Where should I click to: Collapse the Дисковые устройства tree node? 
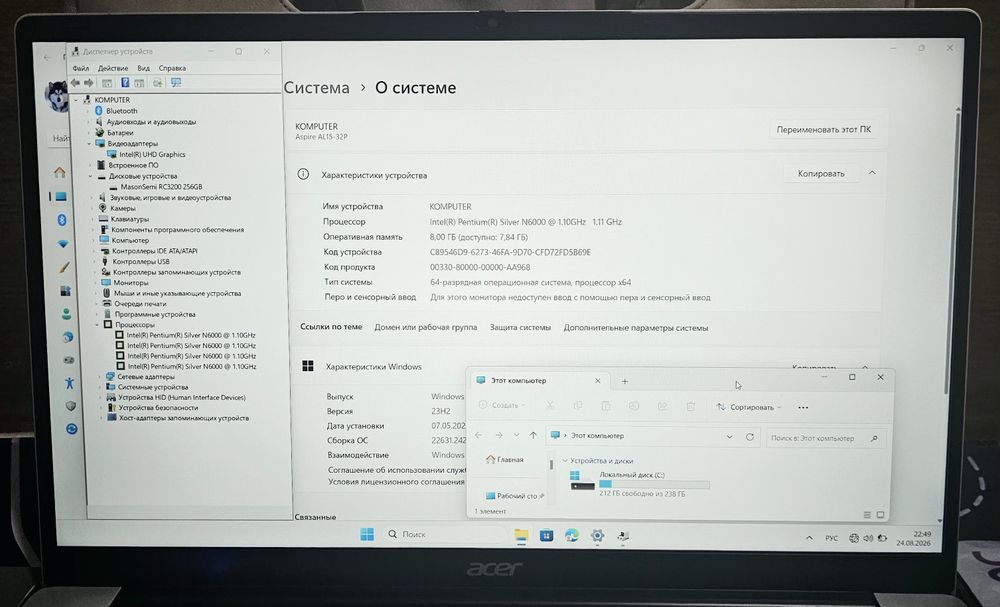91,176
